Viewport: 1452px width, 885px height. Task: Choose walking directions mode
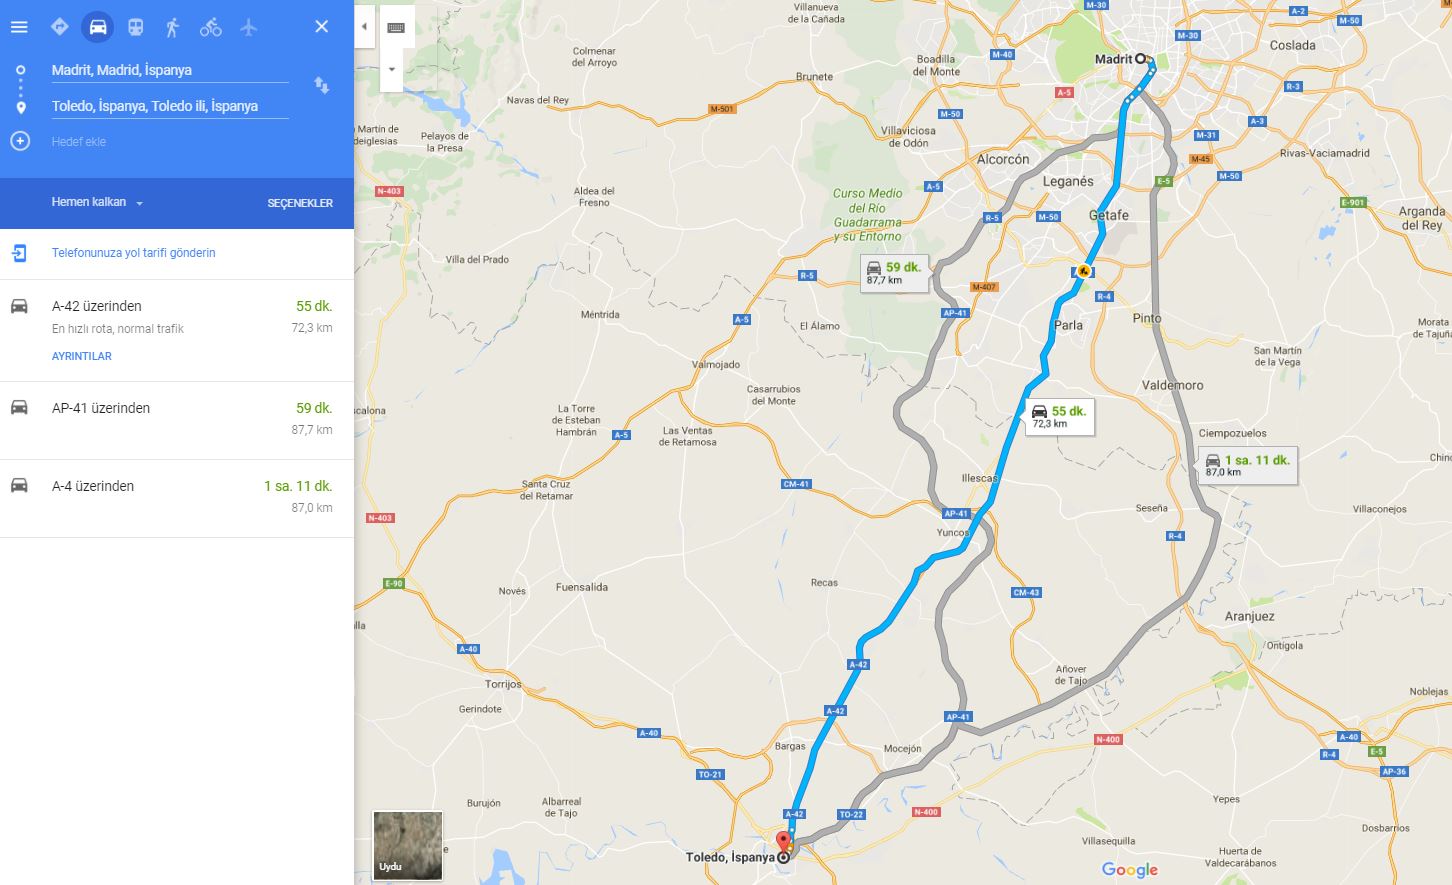[172, 27]
